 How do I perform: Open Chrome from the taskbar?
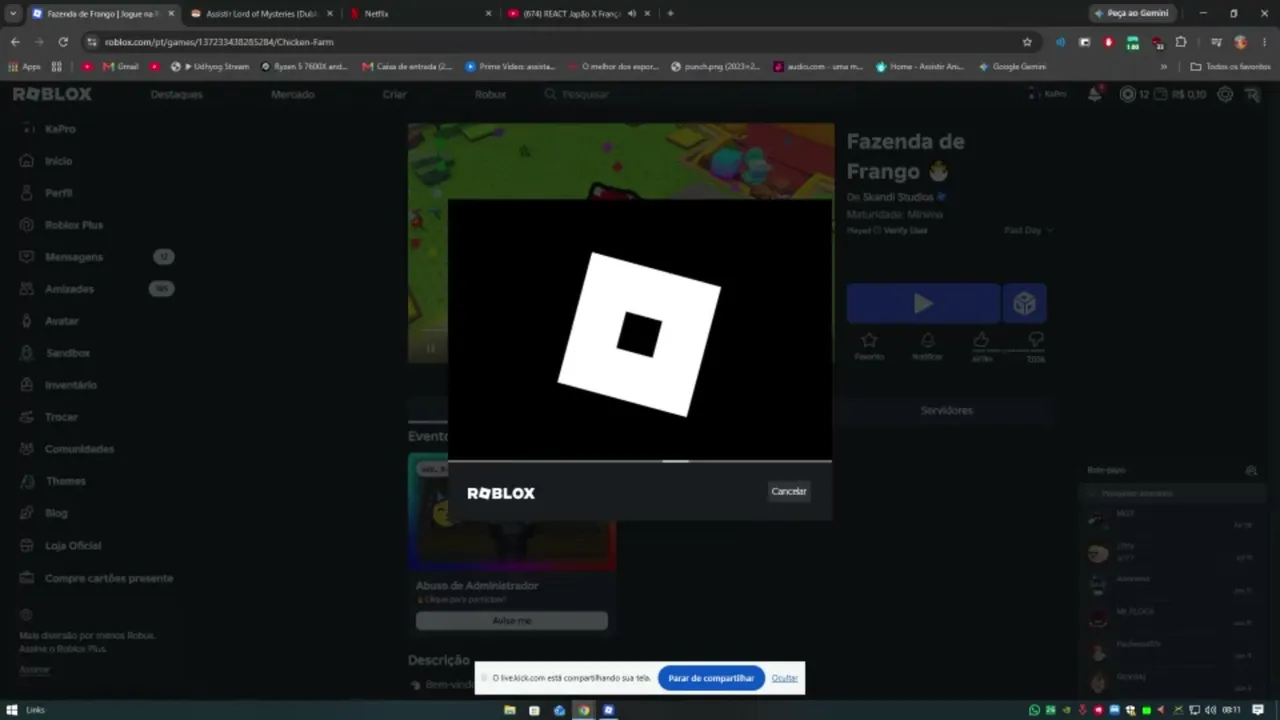[x=584, y=710]
